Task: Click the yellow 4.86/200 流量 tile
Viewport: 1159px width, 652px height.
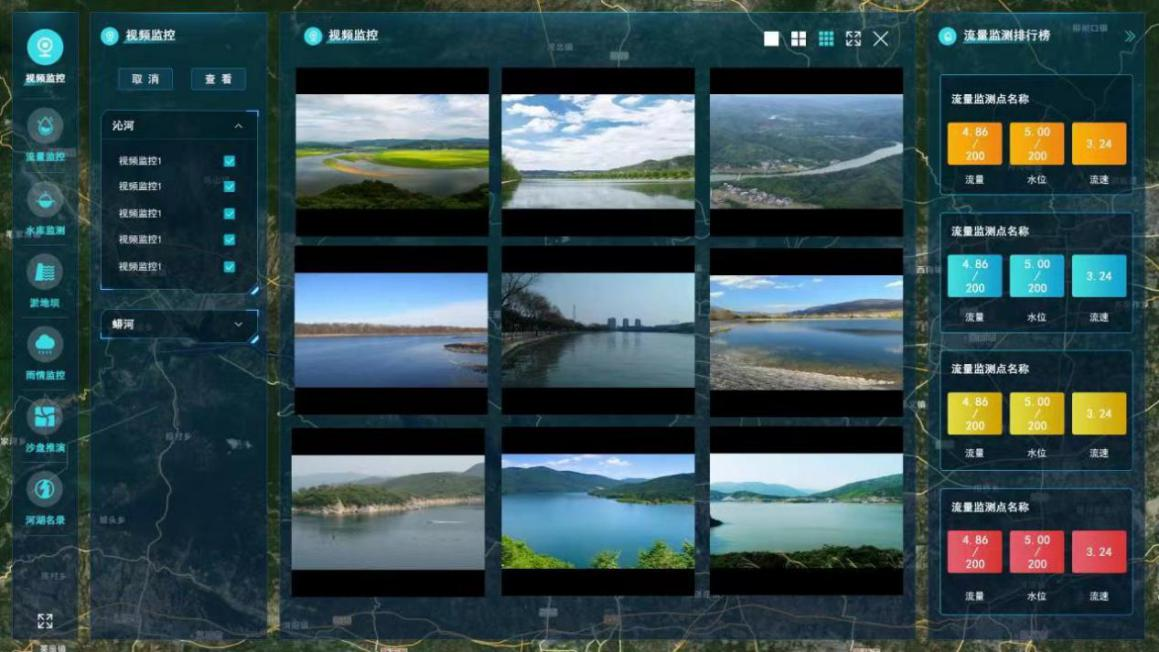Action: (x=974, y=413)
